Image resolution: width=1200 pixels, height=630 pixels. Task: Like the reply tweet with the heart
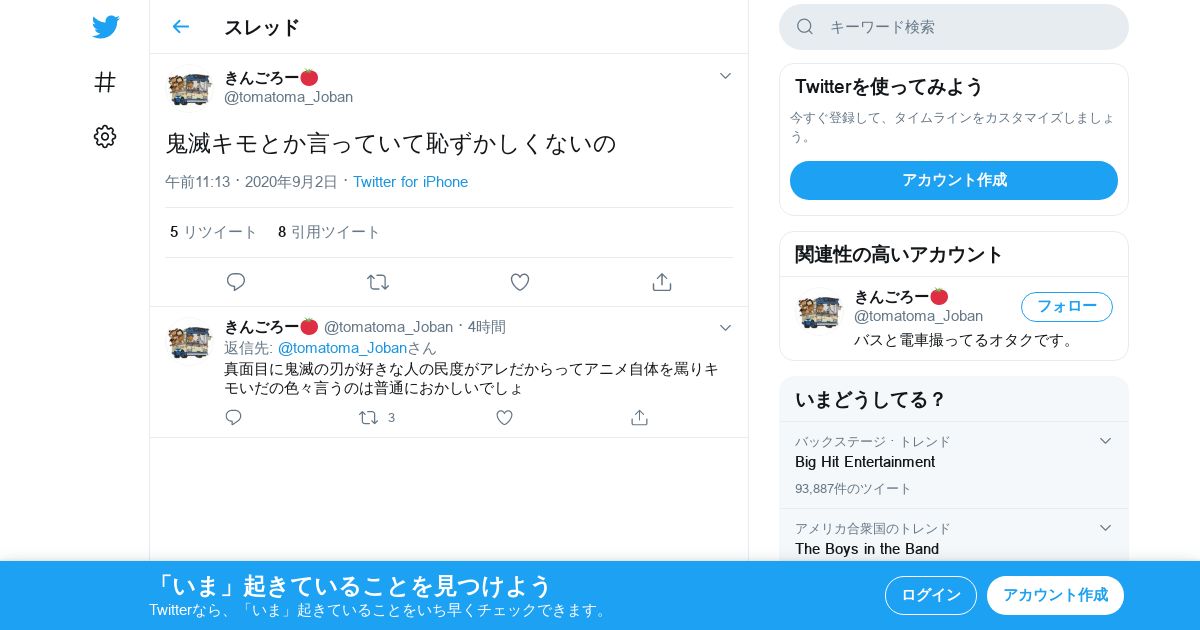[x=505, y=418]
